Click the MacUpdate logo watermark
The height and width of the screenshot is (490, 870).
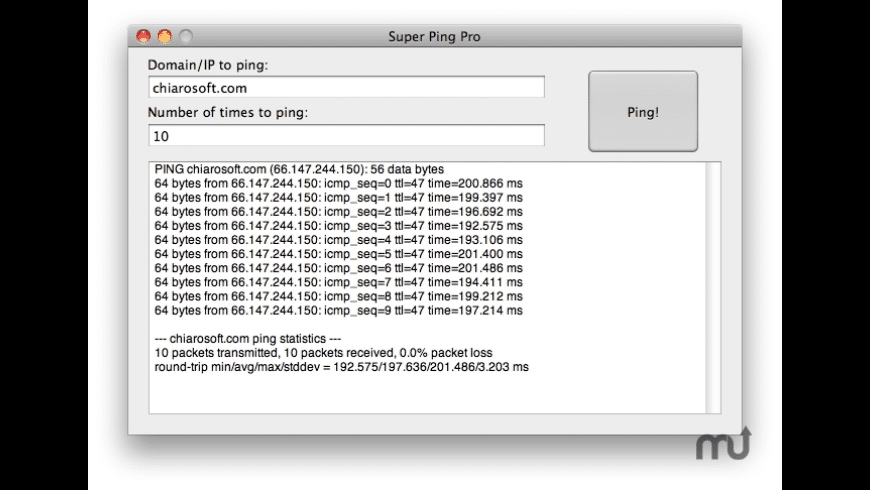(723, 443)
